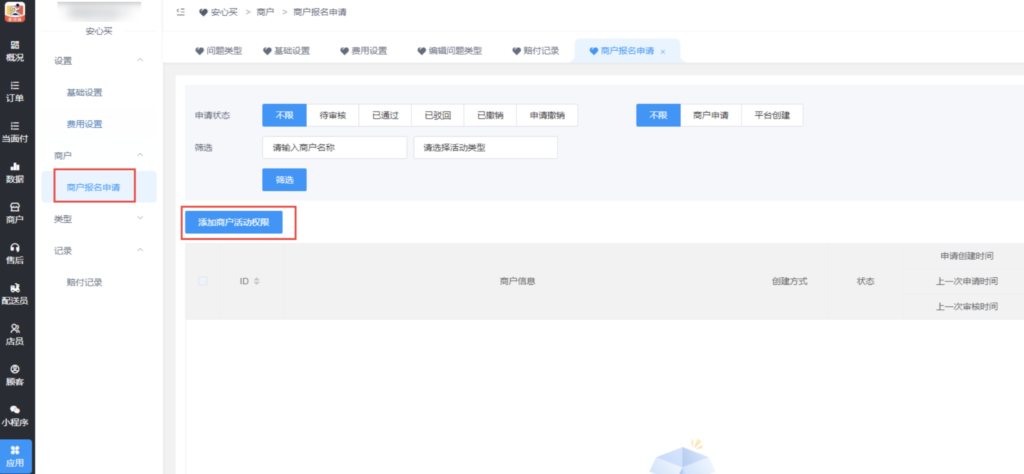
Task: Click the blue 筛选 button
Action: [x=284, y=180]
